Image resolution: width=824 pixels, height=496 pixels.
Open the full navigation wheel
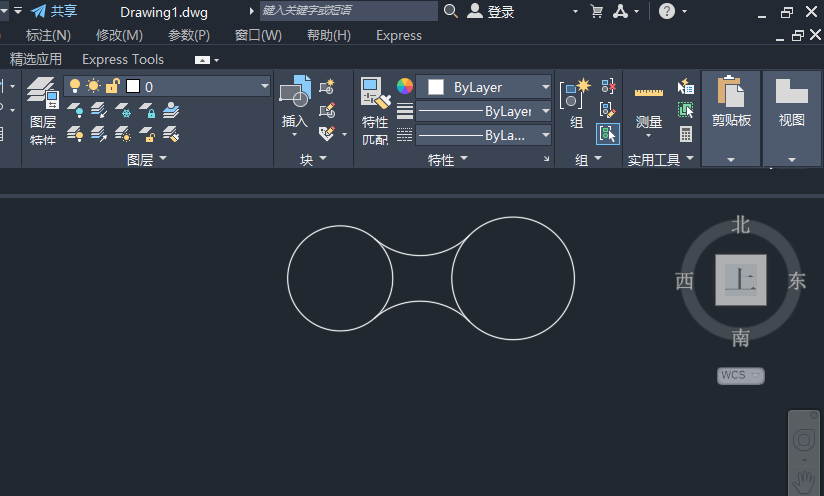click(804, 440)
